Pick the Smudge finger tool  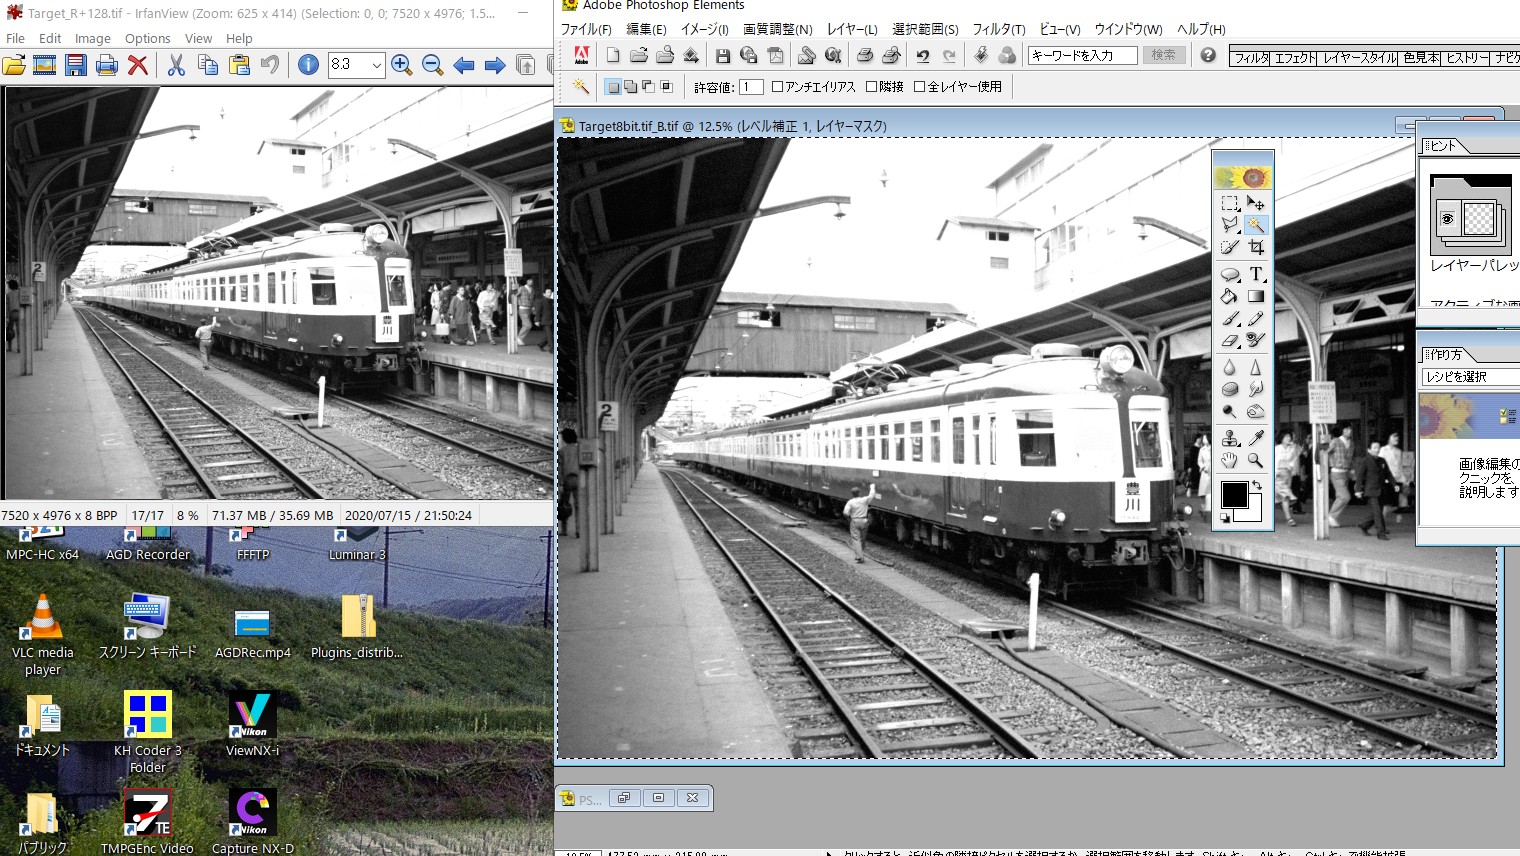click(x=1256, y=389)
